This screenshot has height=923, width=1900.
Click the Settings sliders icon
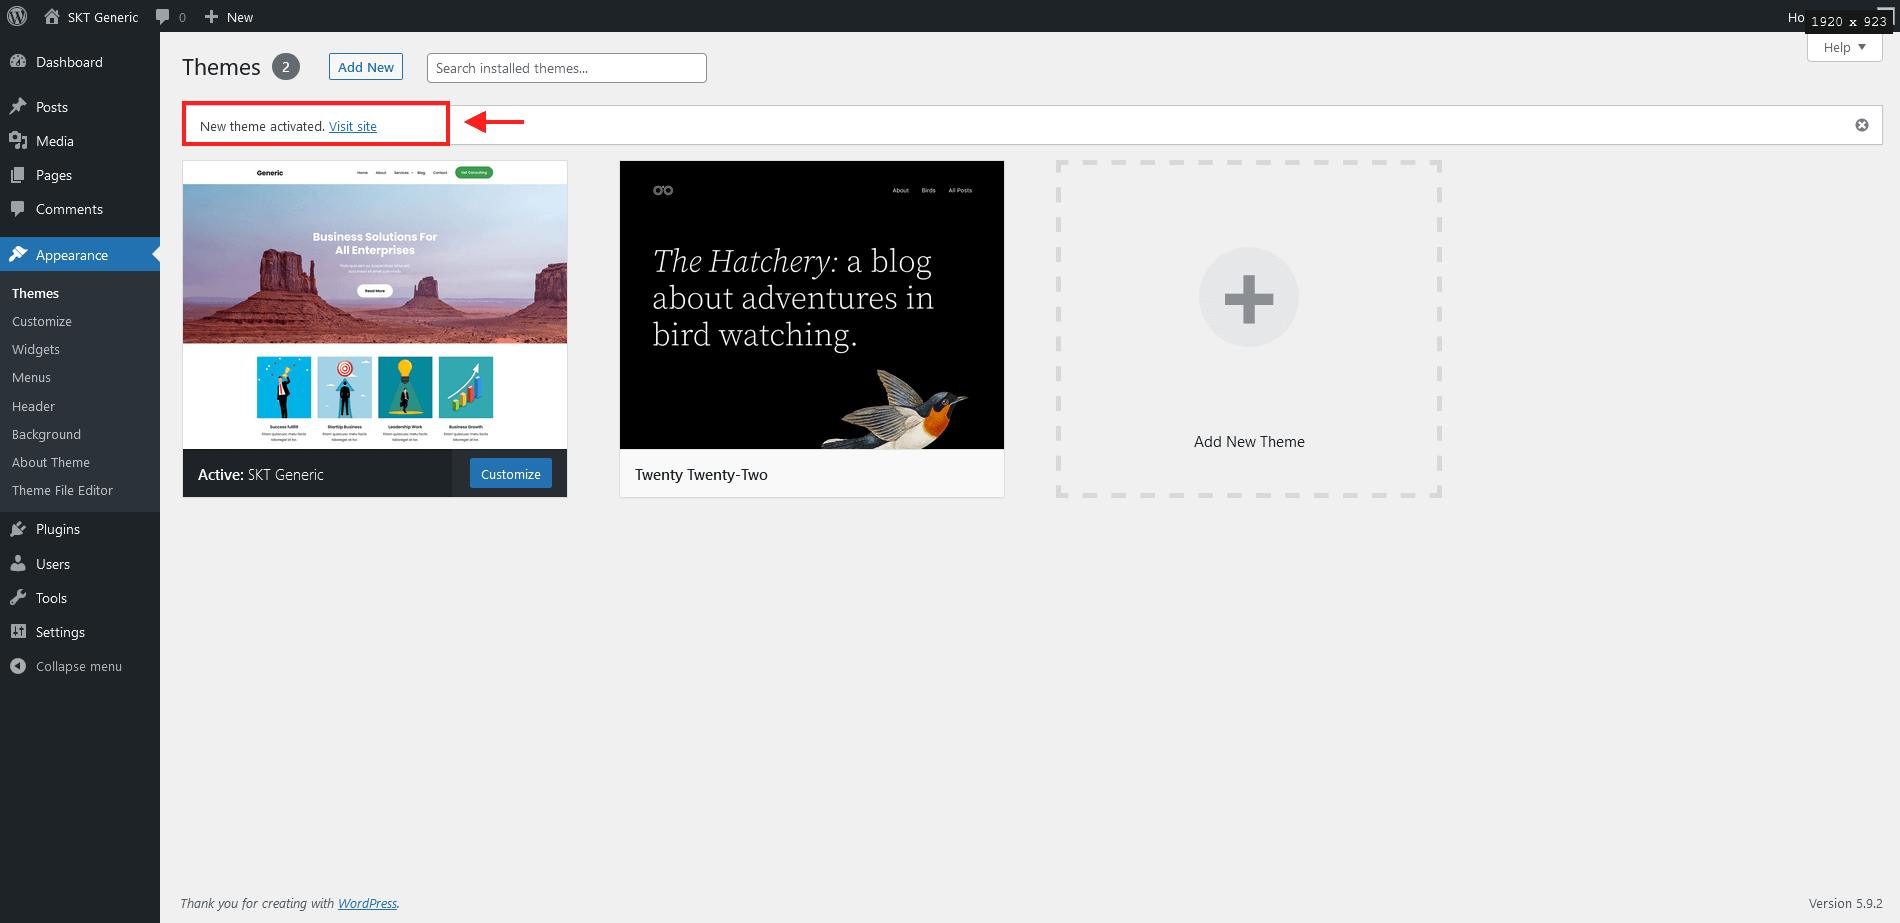pyautogui.click(x=18, y=631)
